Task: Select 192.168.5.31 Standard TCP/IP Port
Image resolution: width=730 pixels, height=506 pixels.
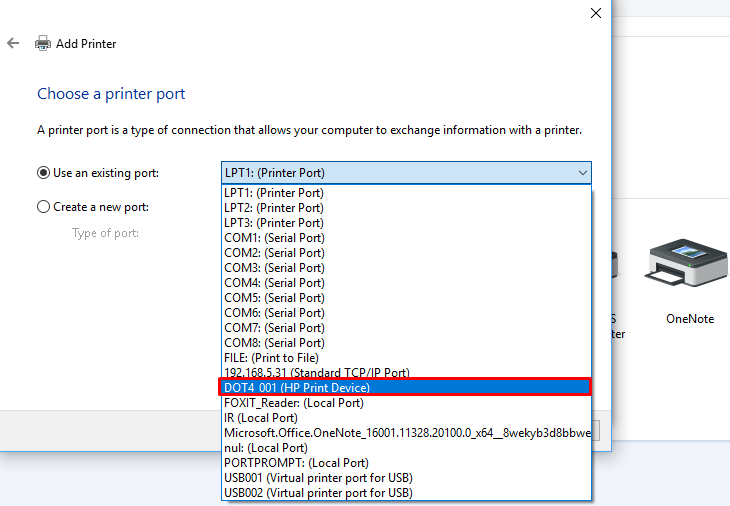Action: [x=317, y=373]
